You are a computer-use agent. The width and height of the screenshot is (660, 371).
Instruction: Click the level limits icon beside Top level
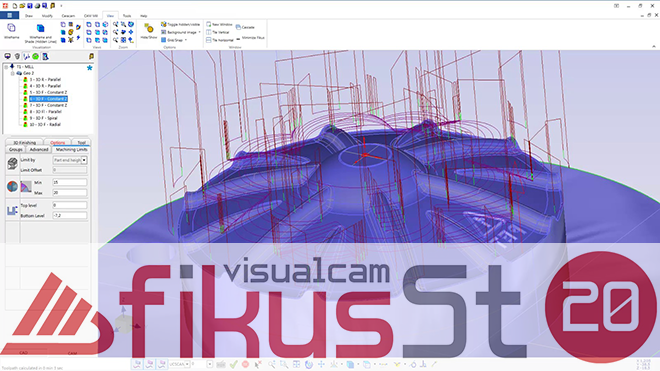click(x=12, y=210)
